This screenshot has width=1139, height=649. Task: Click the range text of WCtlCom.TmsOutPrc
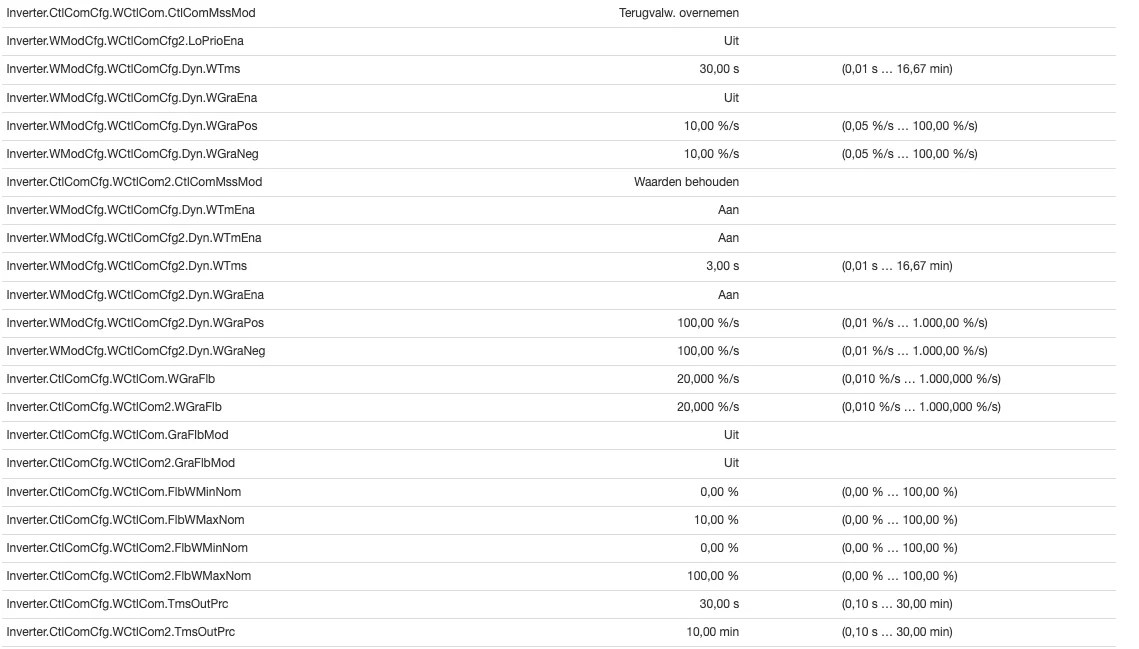pos(896,604)
